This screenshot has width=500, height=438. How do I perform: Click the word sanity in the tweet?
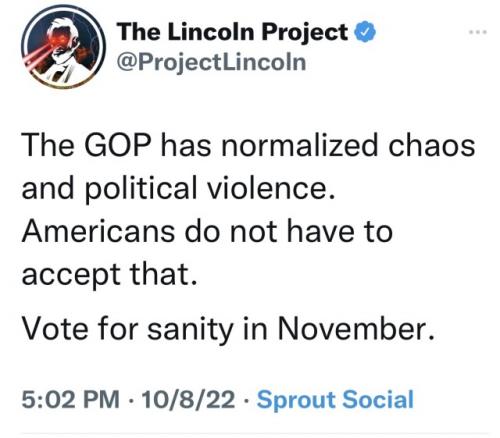[190, 330]
